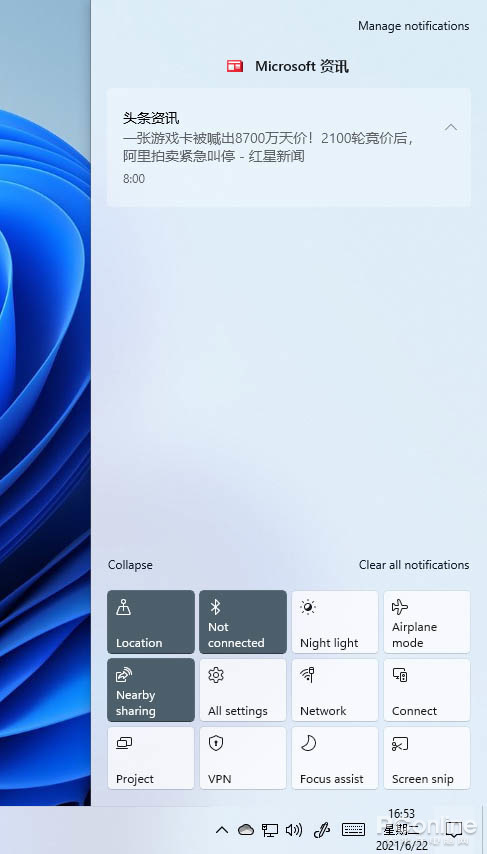Click the network computer tray icon
This screenshot has width=487, height=854.
[270, 830]
